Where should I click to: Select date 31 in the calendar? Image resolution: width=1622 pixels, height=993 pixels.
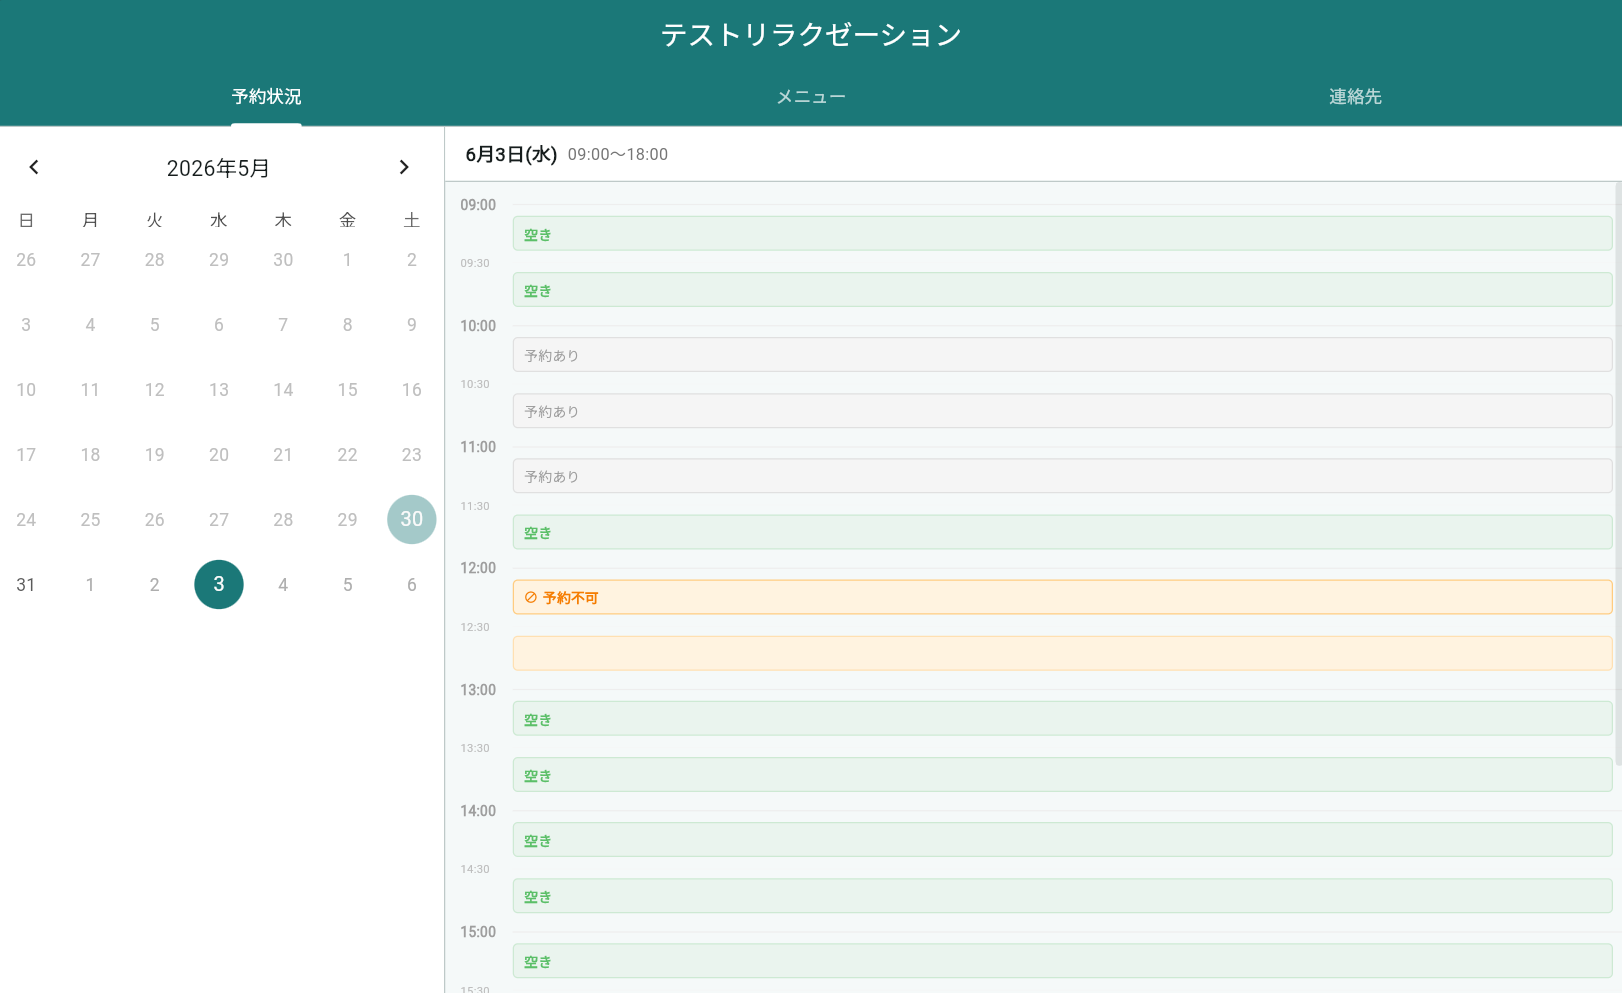[x=26, y=584]
